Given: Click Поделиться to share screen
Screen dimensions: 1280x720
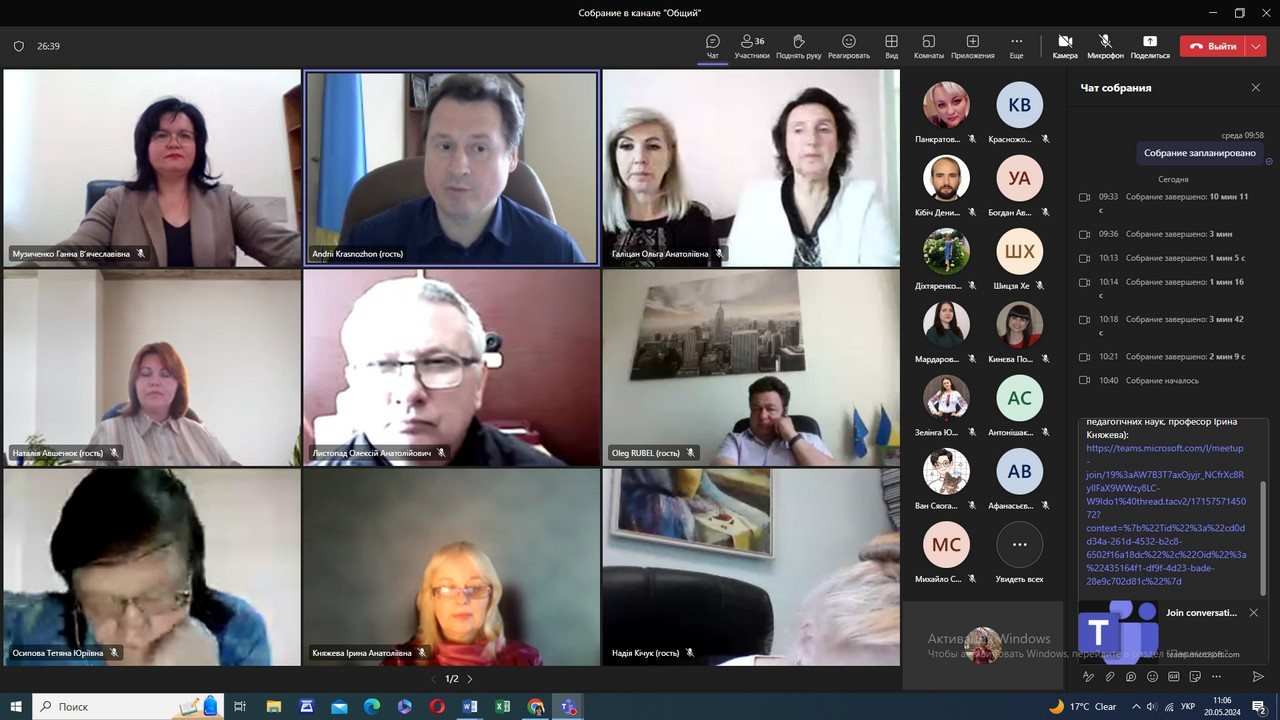Looking at the screenshot, I should coord(1150,46).
